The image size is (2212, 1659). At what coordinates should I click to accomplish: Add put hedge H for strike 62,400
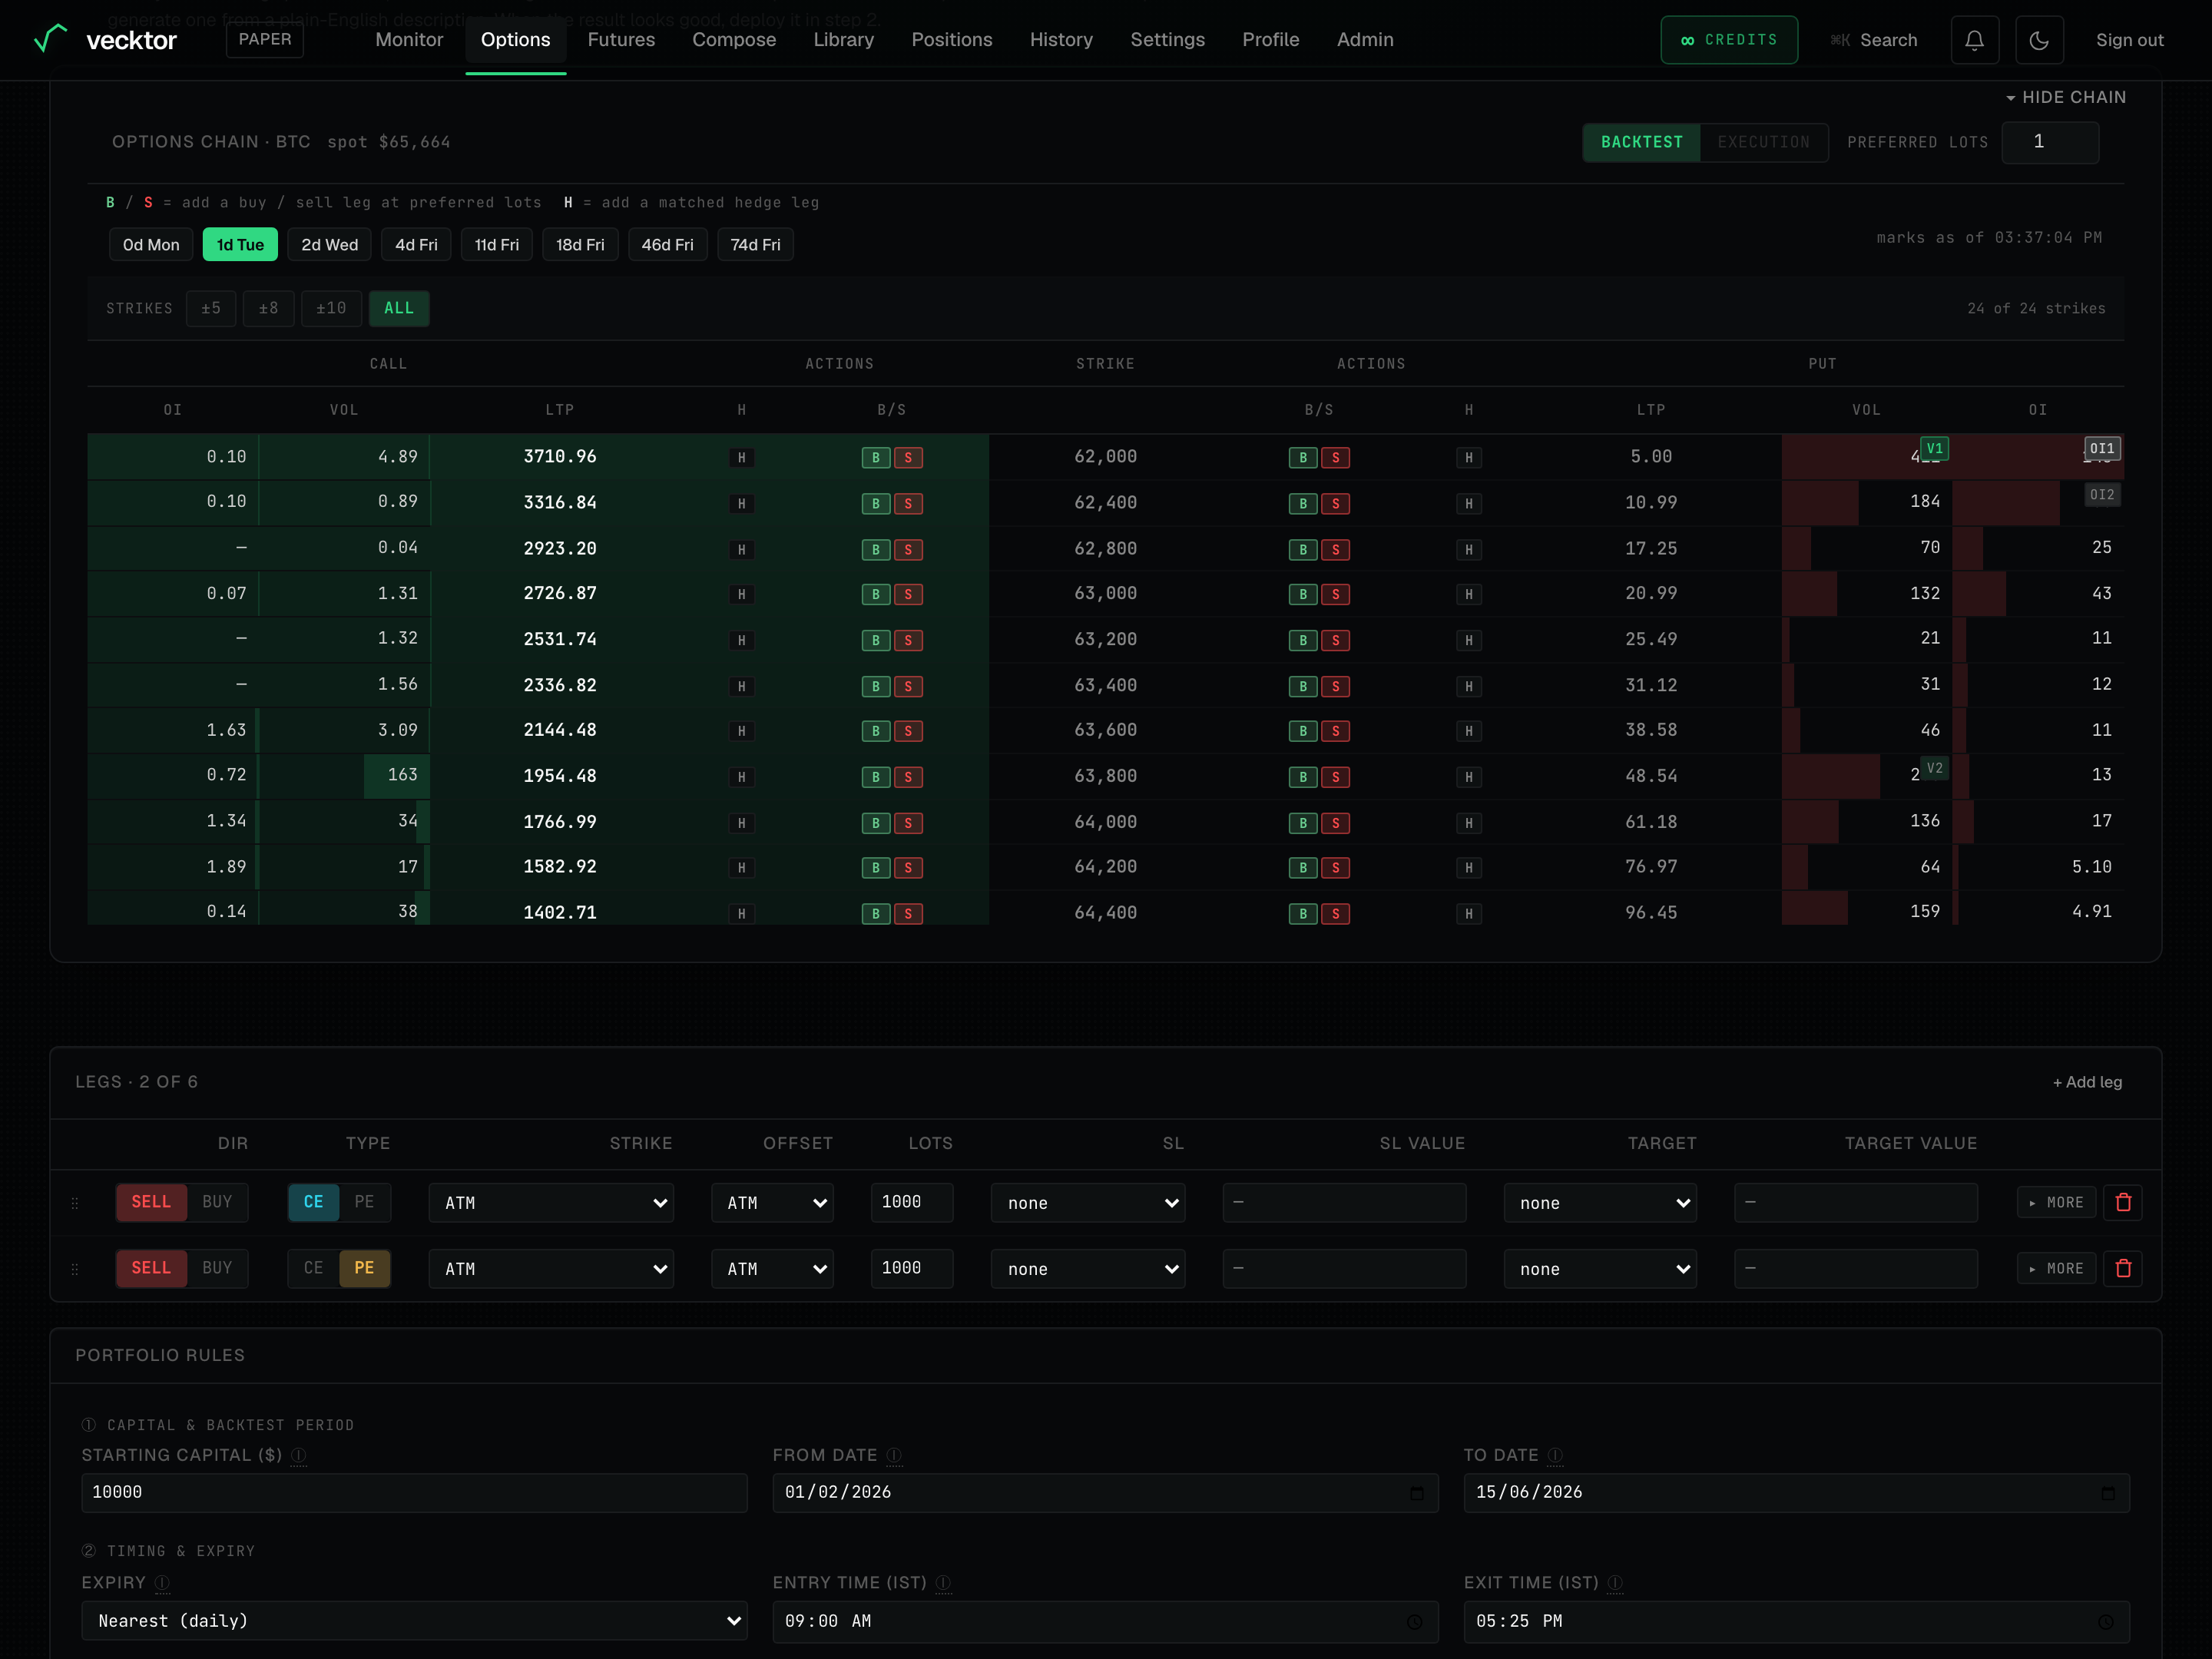(x=1469, y=504)
